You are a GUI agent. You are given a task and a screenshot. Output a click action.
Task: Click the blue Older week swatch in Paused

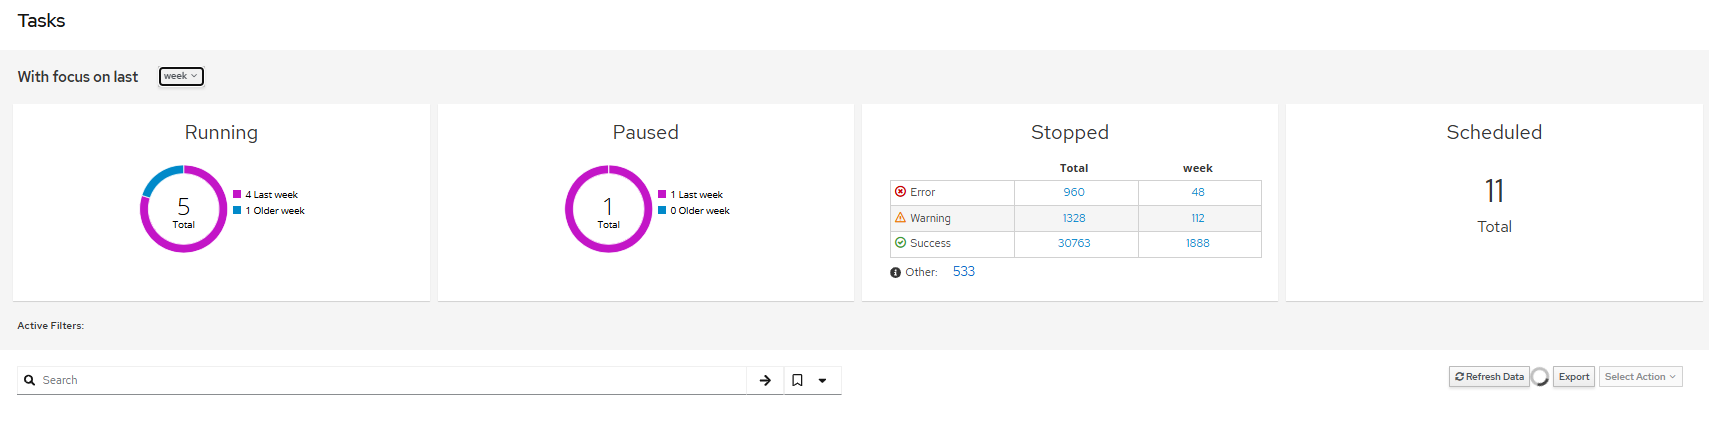(661, 211)
